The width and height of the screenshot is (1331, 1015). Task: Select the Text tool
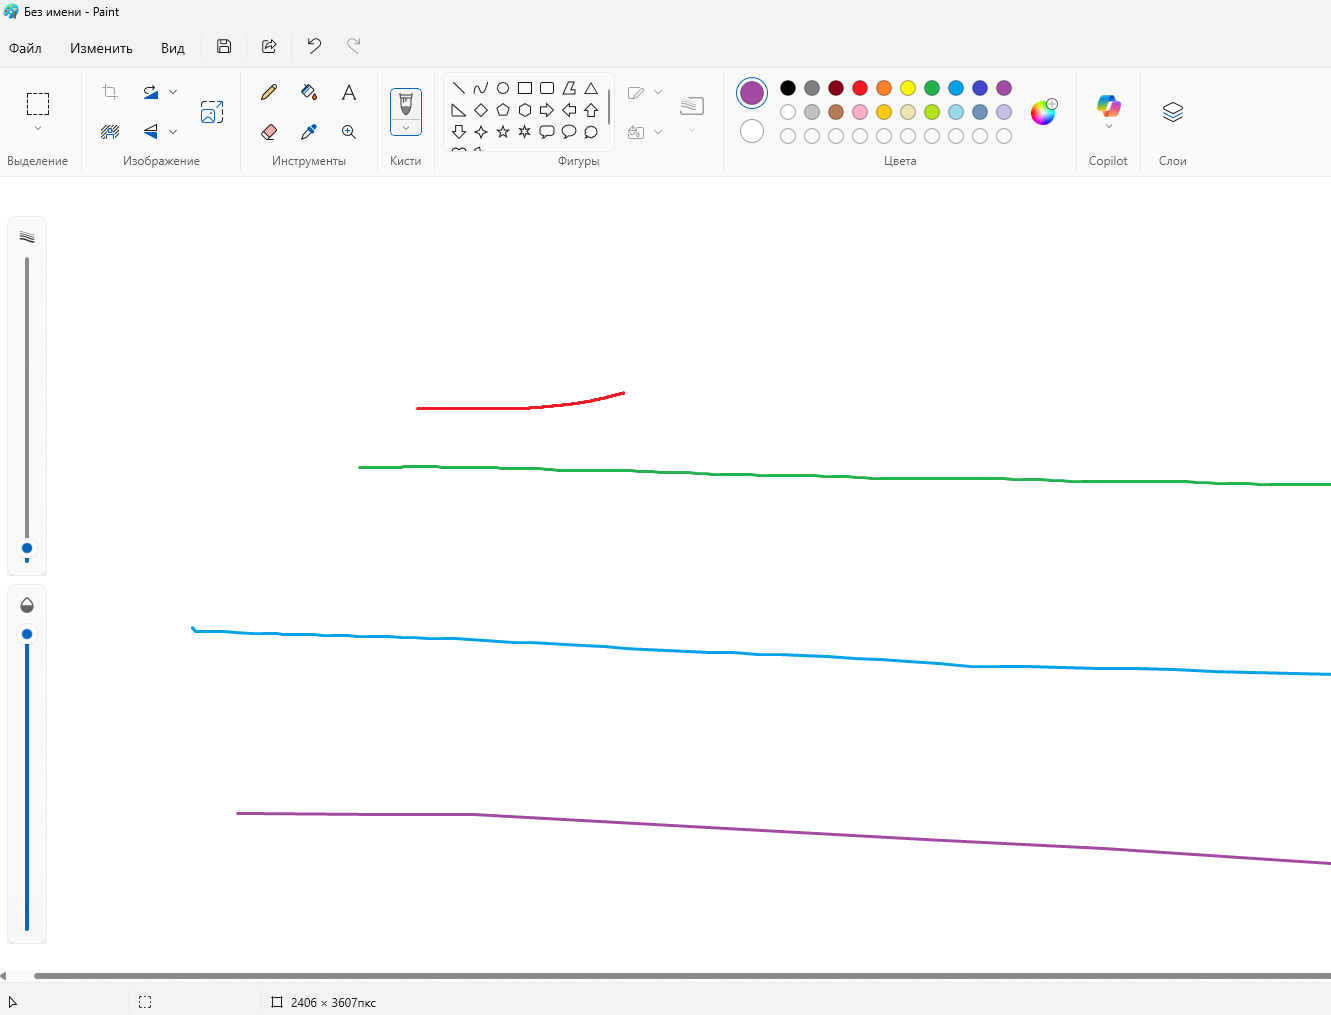click(x=349, y=93)
